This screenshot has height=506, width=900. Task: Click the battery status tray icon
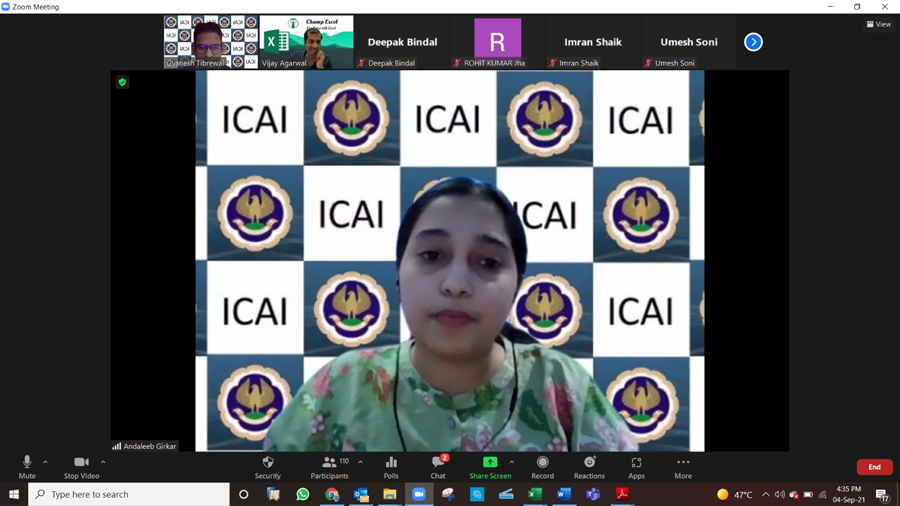click(808, 494)
